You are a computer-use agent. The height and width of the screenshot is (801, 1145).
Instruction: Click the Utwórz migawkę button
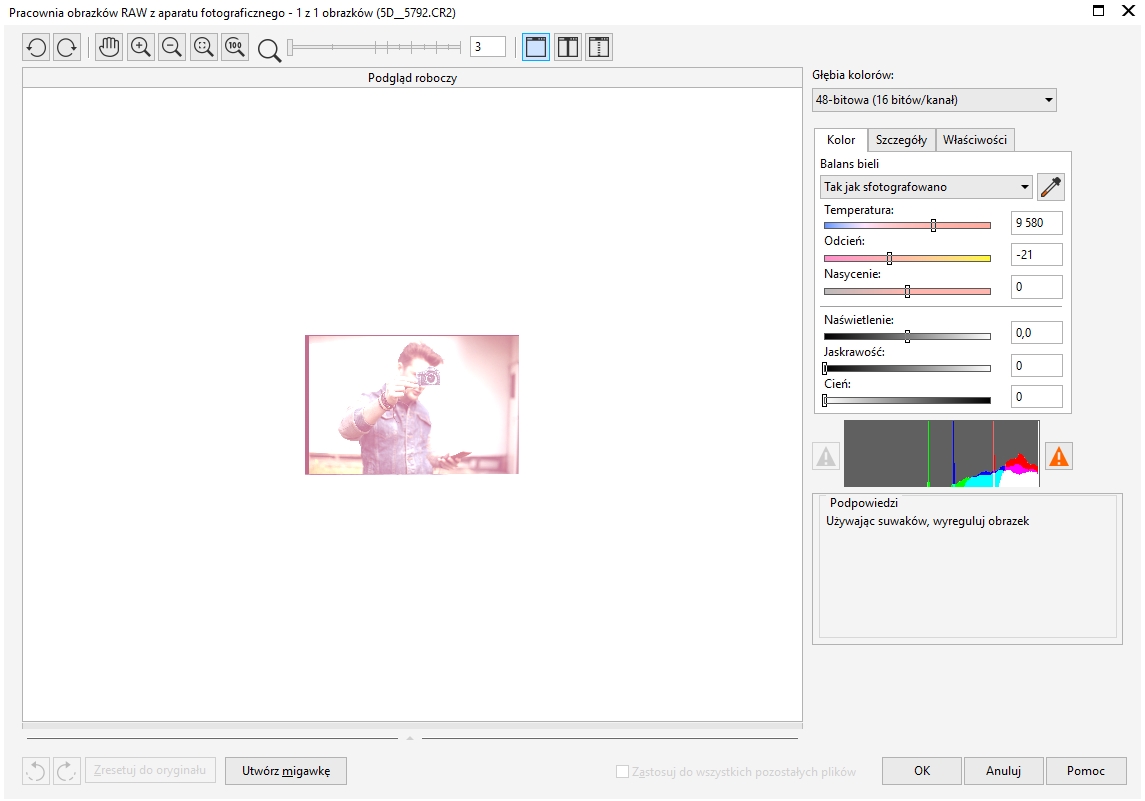[286, 771]
